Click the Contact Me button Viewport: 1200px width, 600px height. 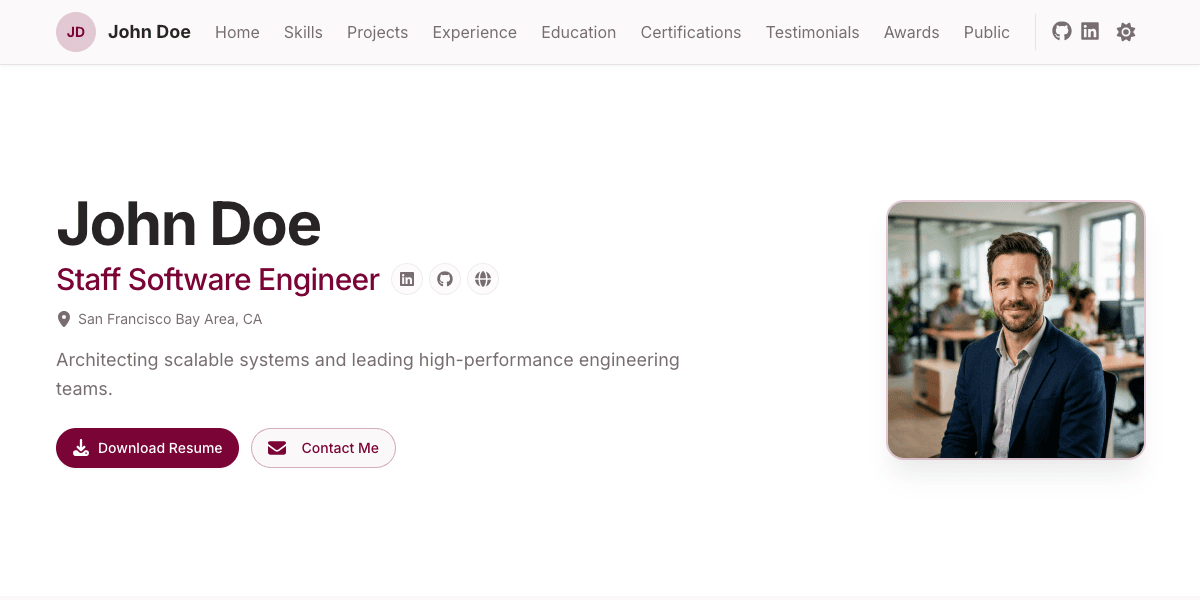point(323,448)
